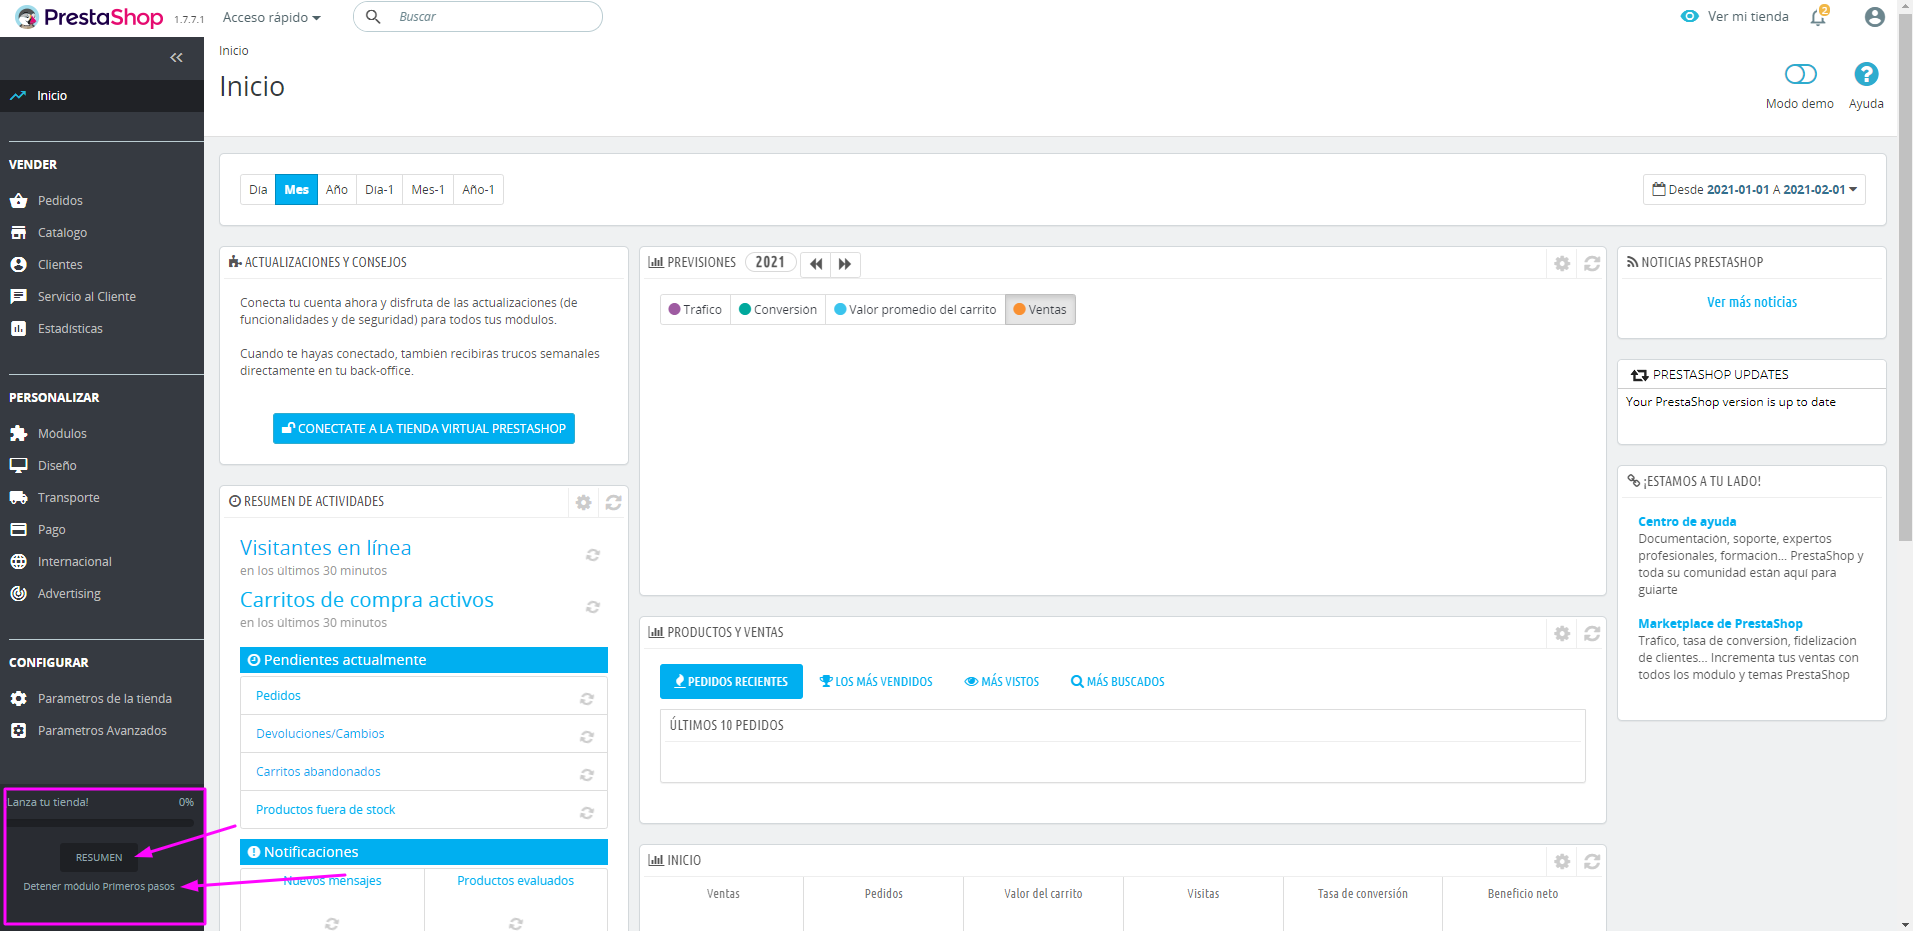
Task: Open the date range picker dropdown
Action: [x=1754, y=190]
